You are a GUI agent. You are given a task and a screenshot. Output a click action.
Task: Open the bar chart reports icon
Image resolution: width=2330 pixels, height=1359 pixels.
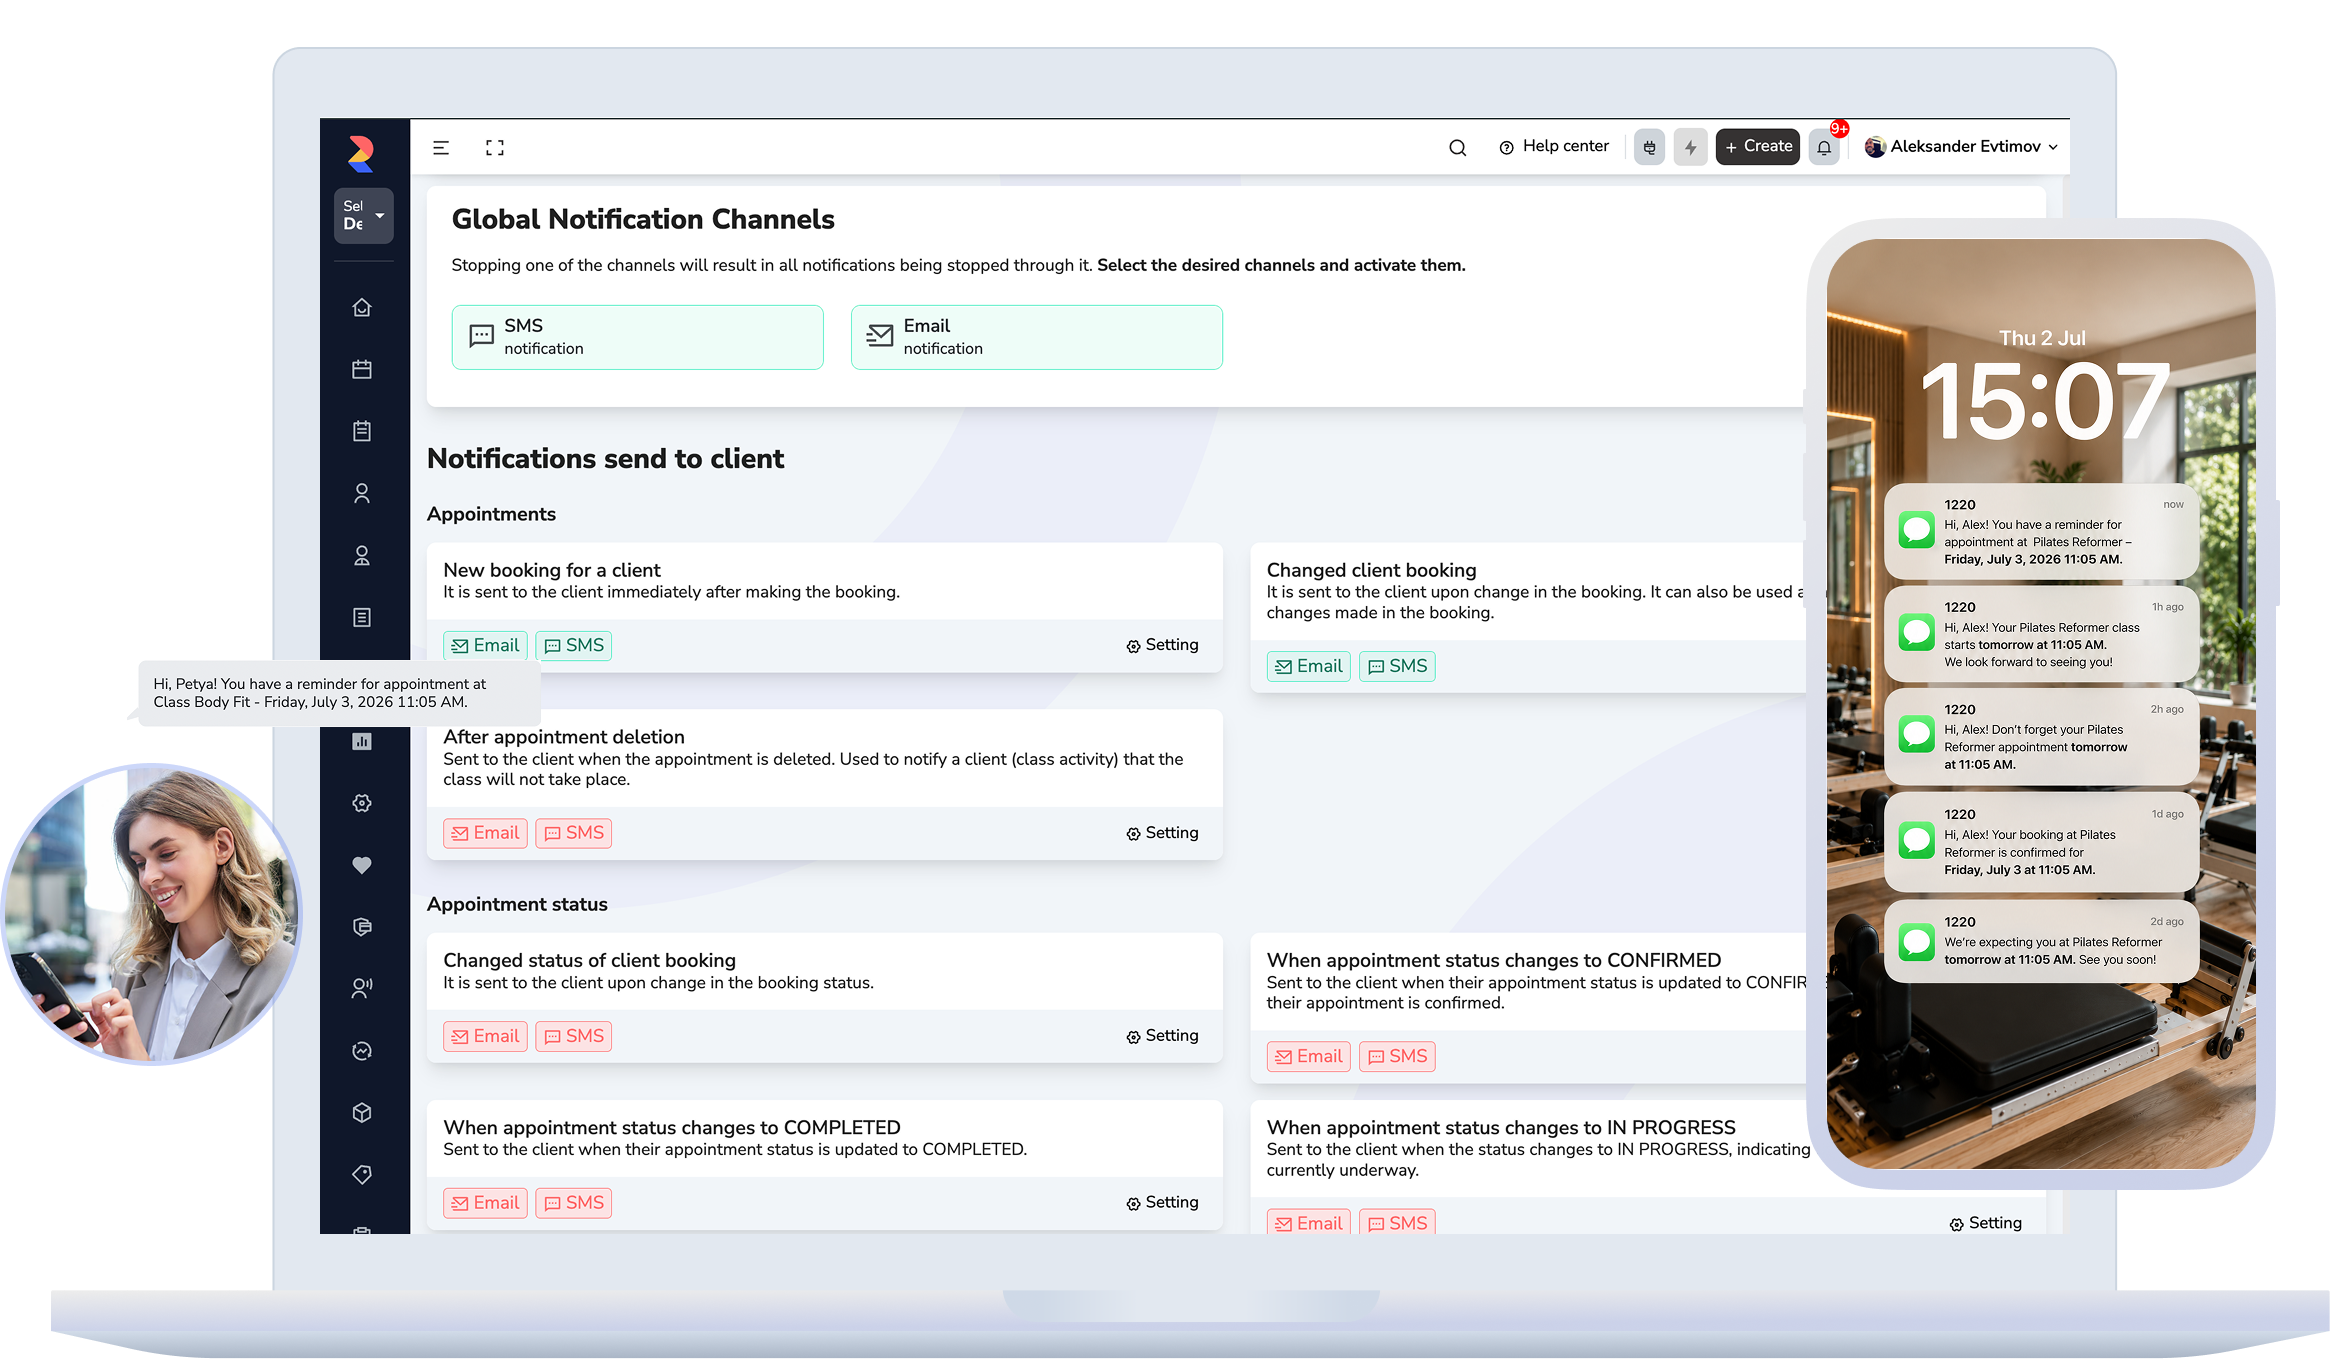tap(362, 741)
